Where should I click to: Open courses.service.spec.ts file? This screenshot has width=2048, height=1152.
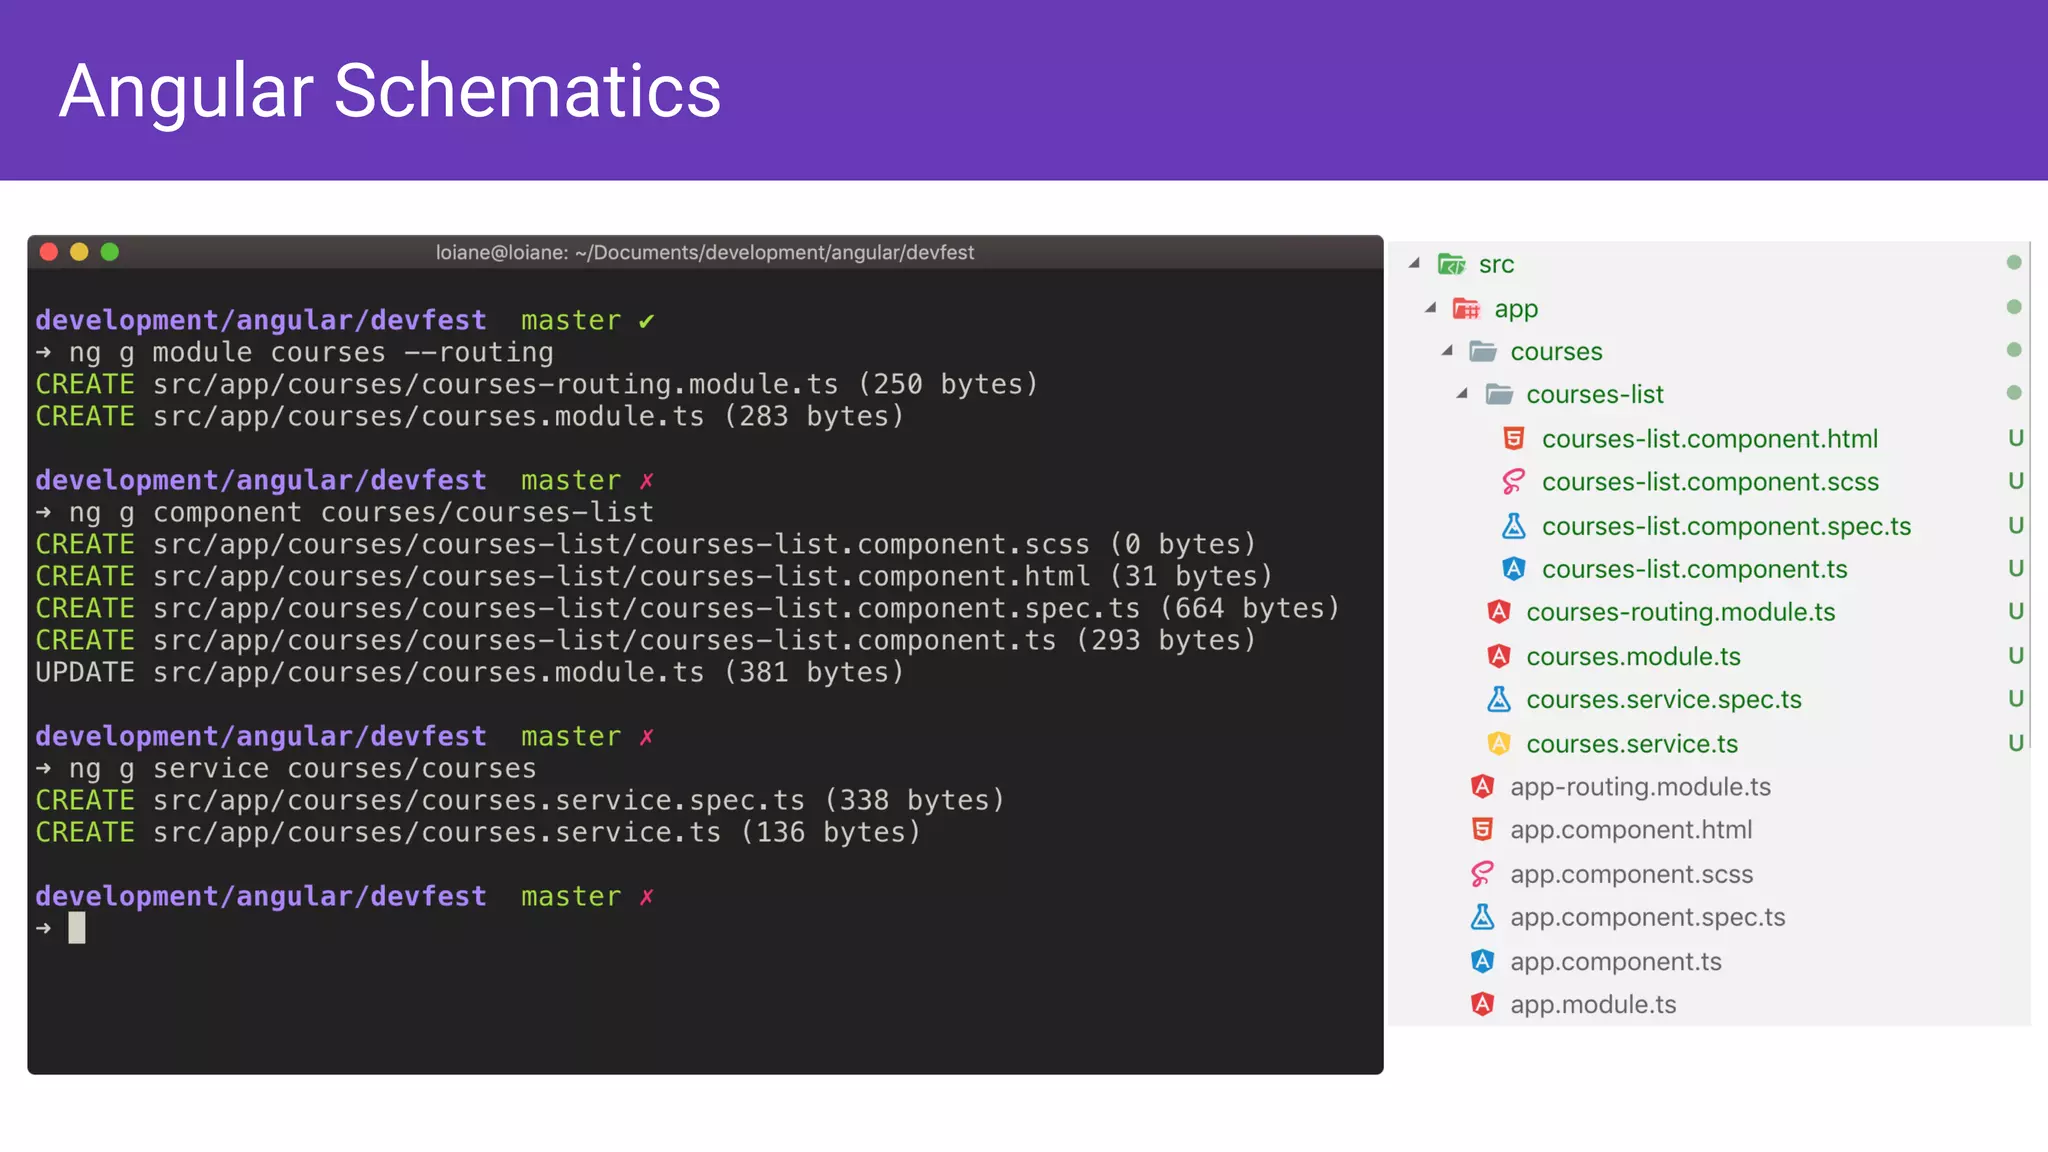pos(1664,700)
